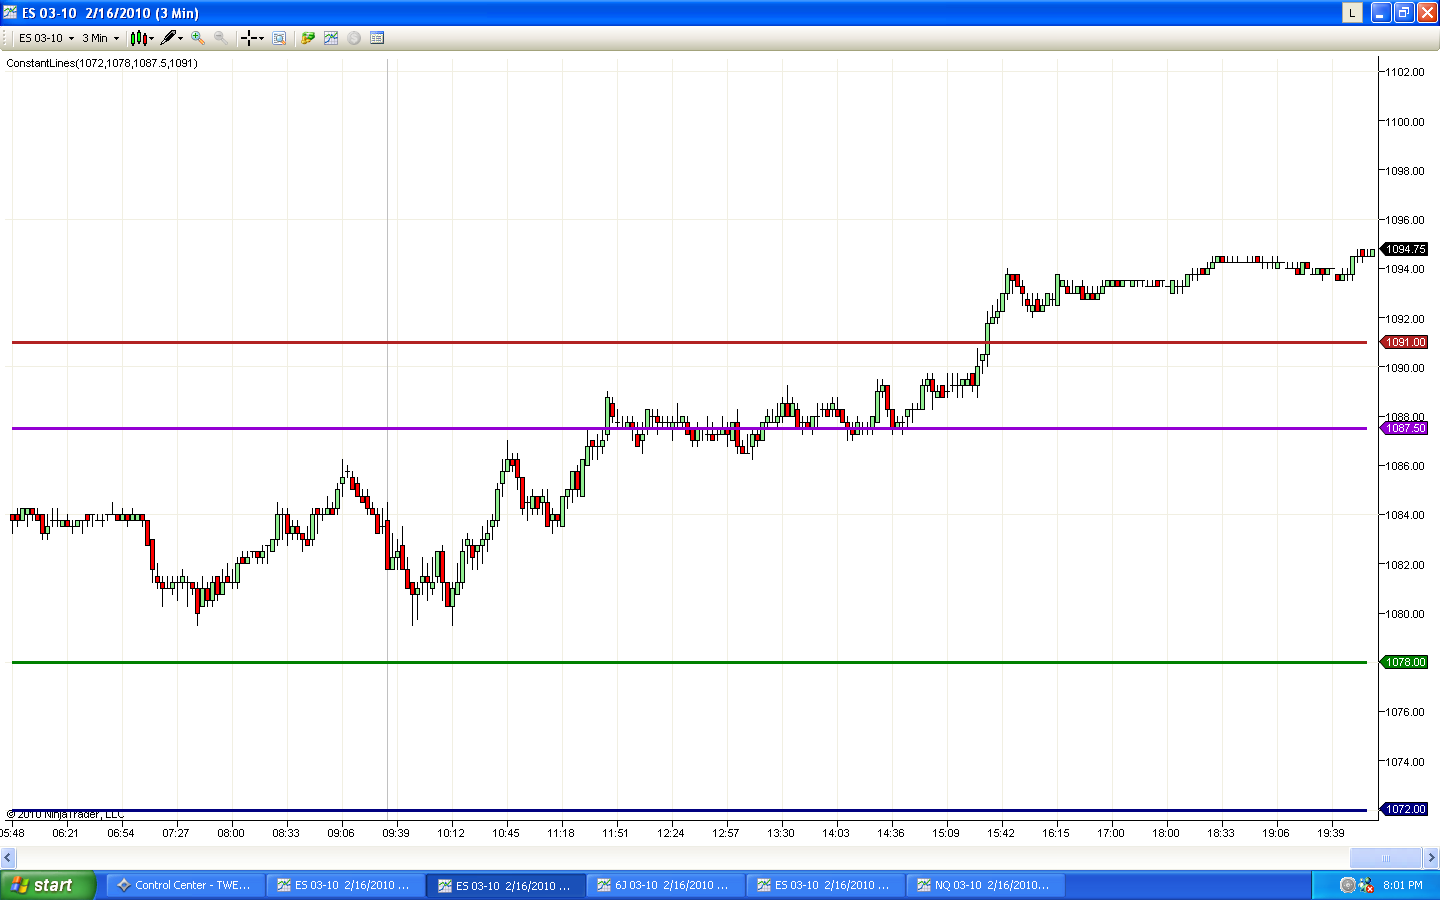This screenshot has height=900, width=1440.
Task: Switch to NQ 03-10 taskbar window
Action: (985, 885)
